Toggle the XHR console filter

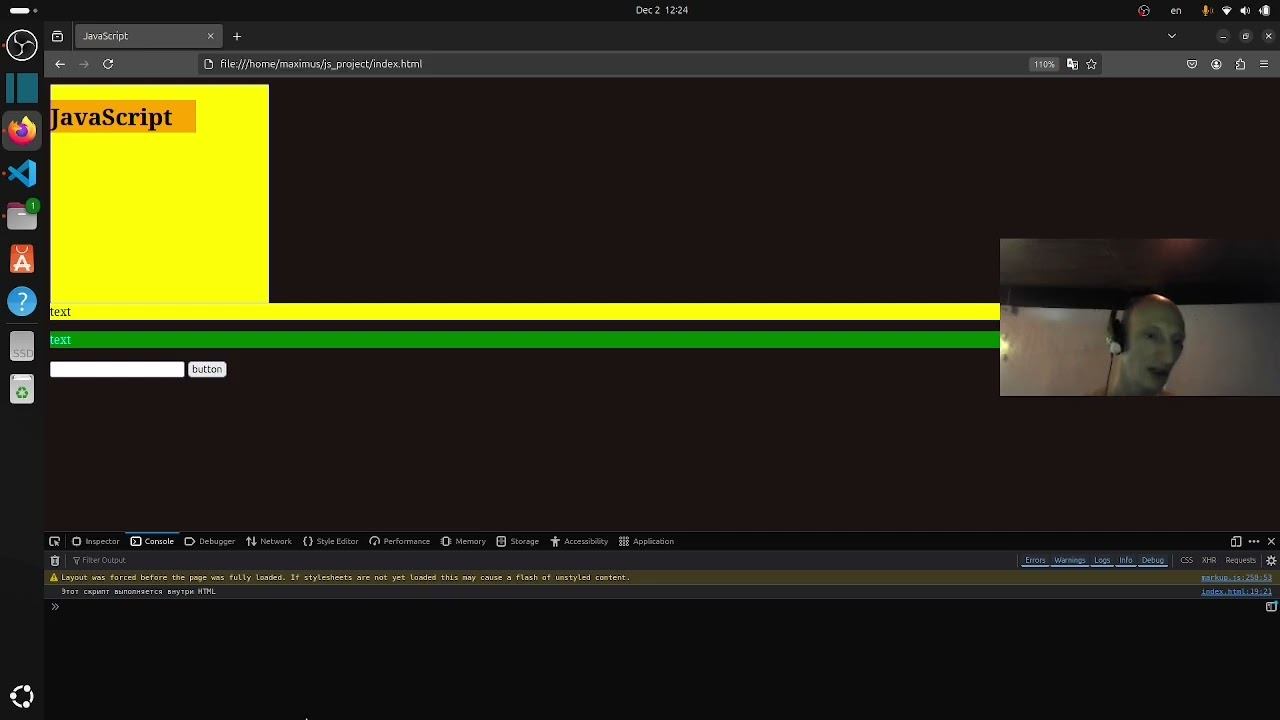point(1209,560)
